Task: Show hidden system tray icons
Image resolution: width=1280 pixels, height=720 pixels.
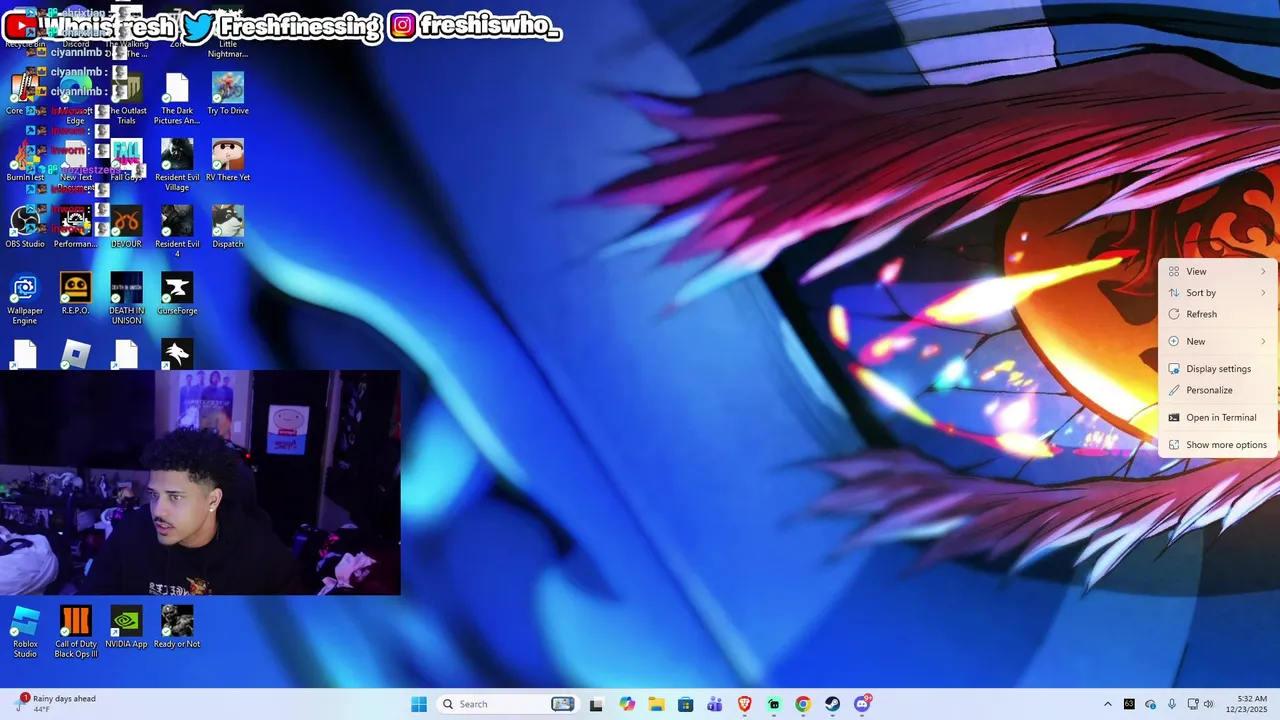Action: coord(1107,704)
